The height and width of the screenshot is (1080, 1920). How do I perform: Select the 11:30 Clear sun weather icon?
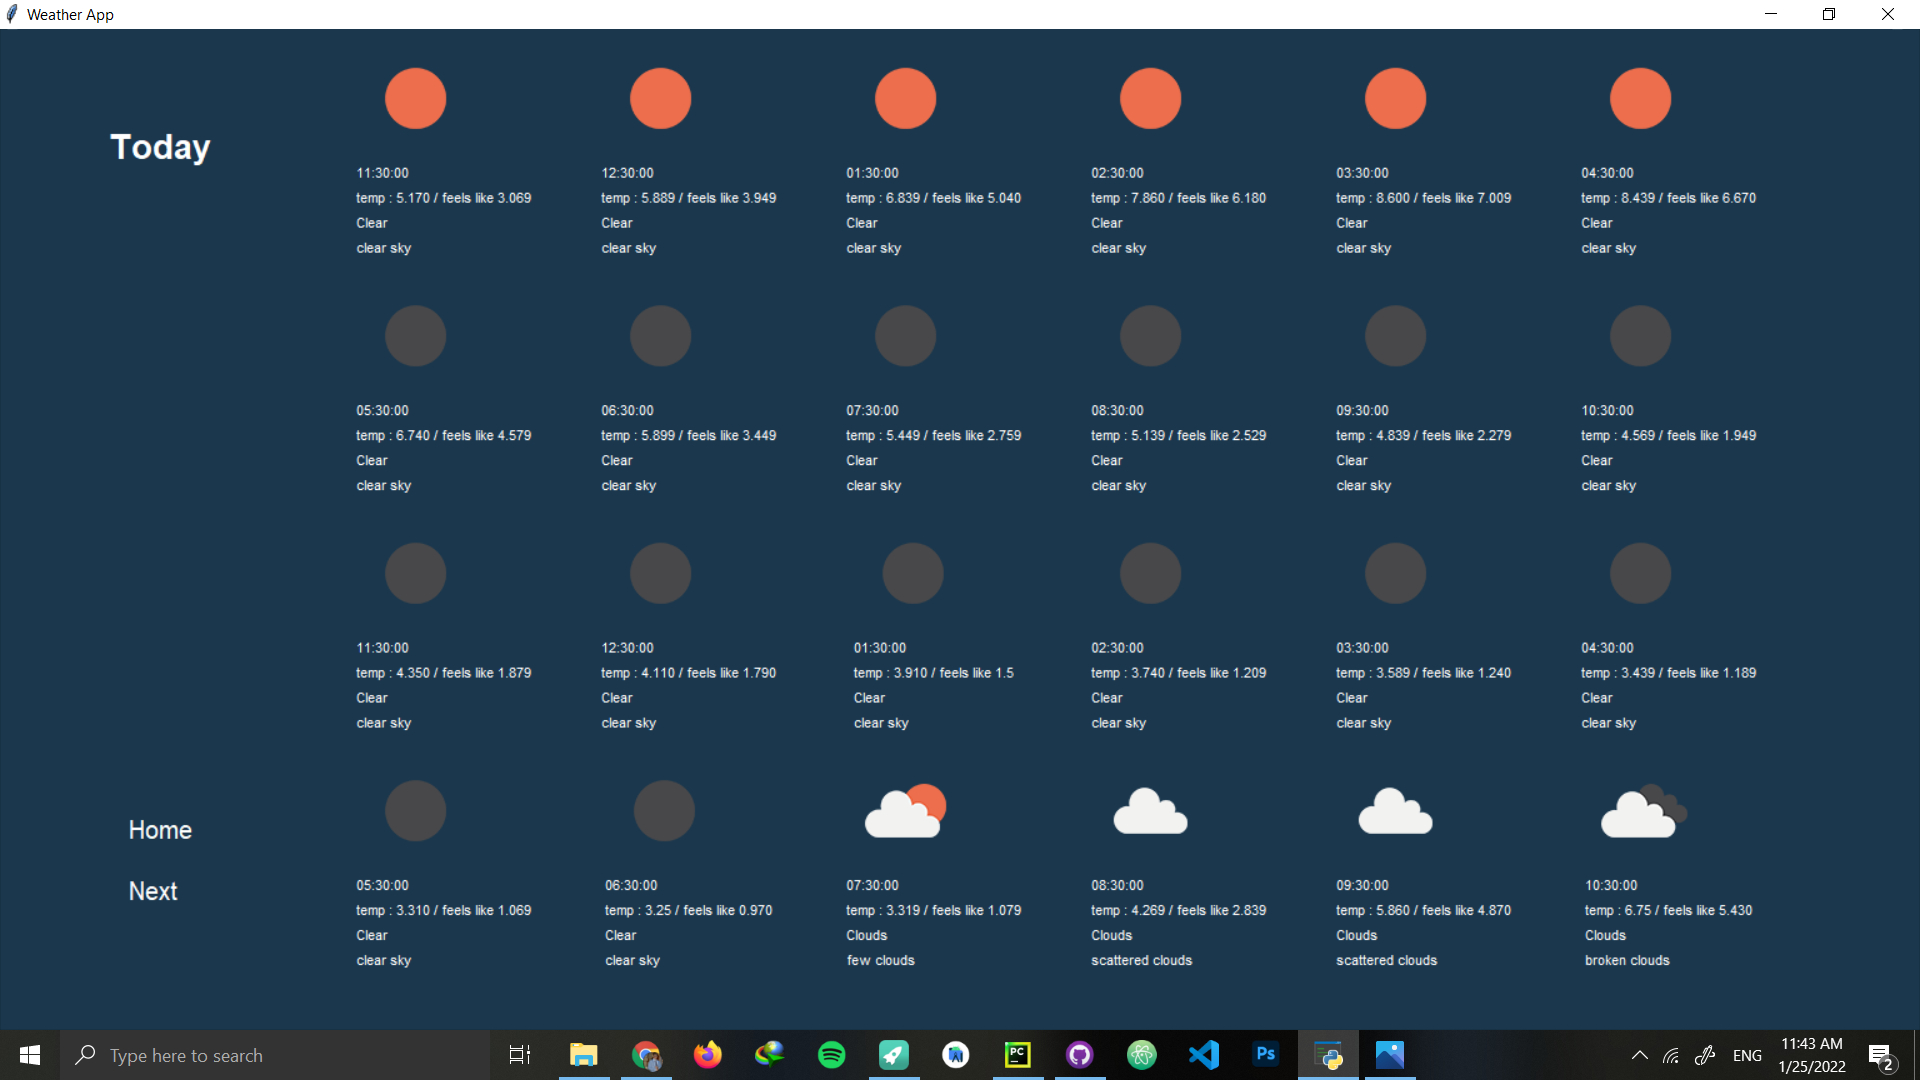click(x=415, y=98)
